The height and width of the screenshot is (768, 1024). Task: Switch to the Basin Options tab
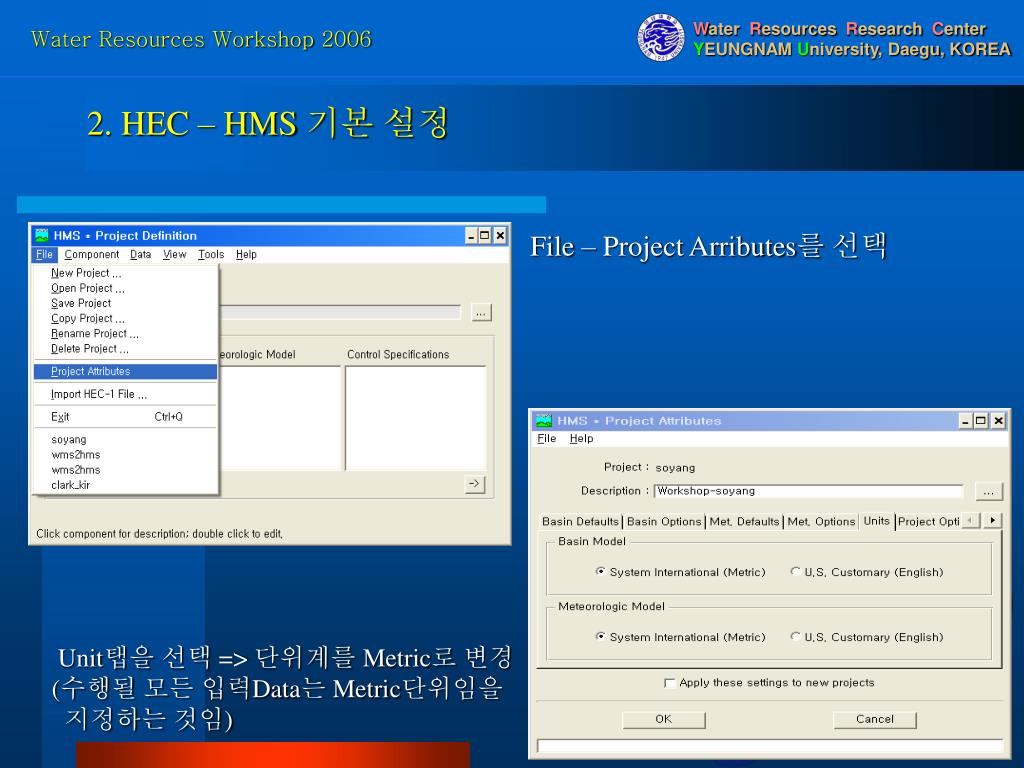coord(664,521)
